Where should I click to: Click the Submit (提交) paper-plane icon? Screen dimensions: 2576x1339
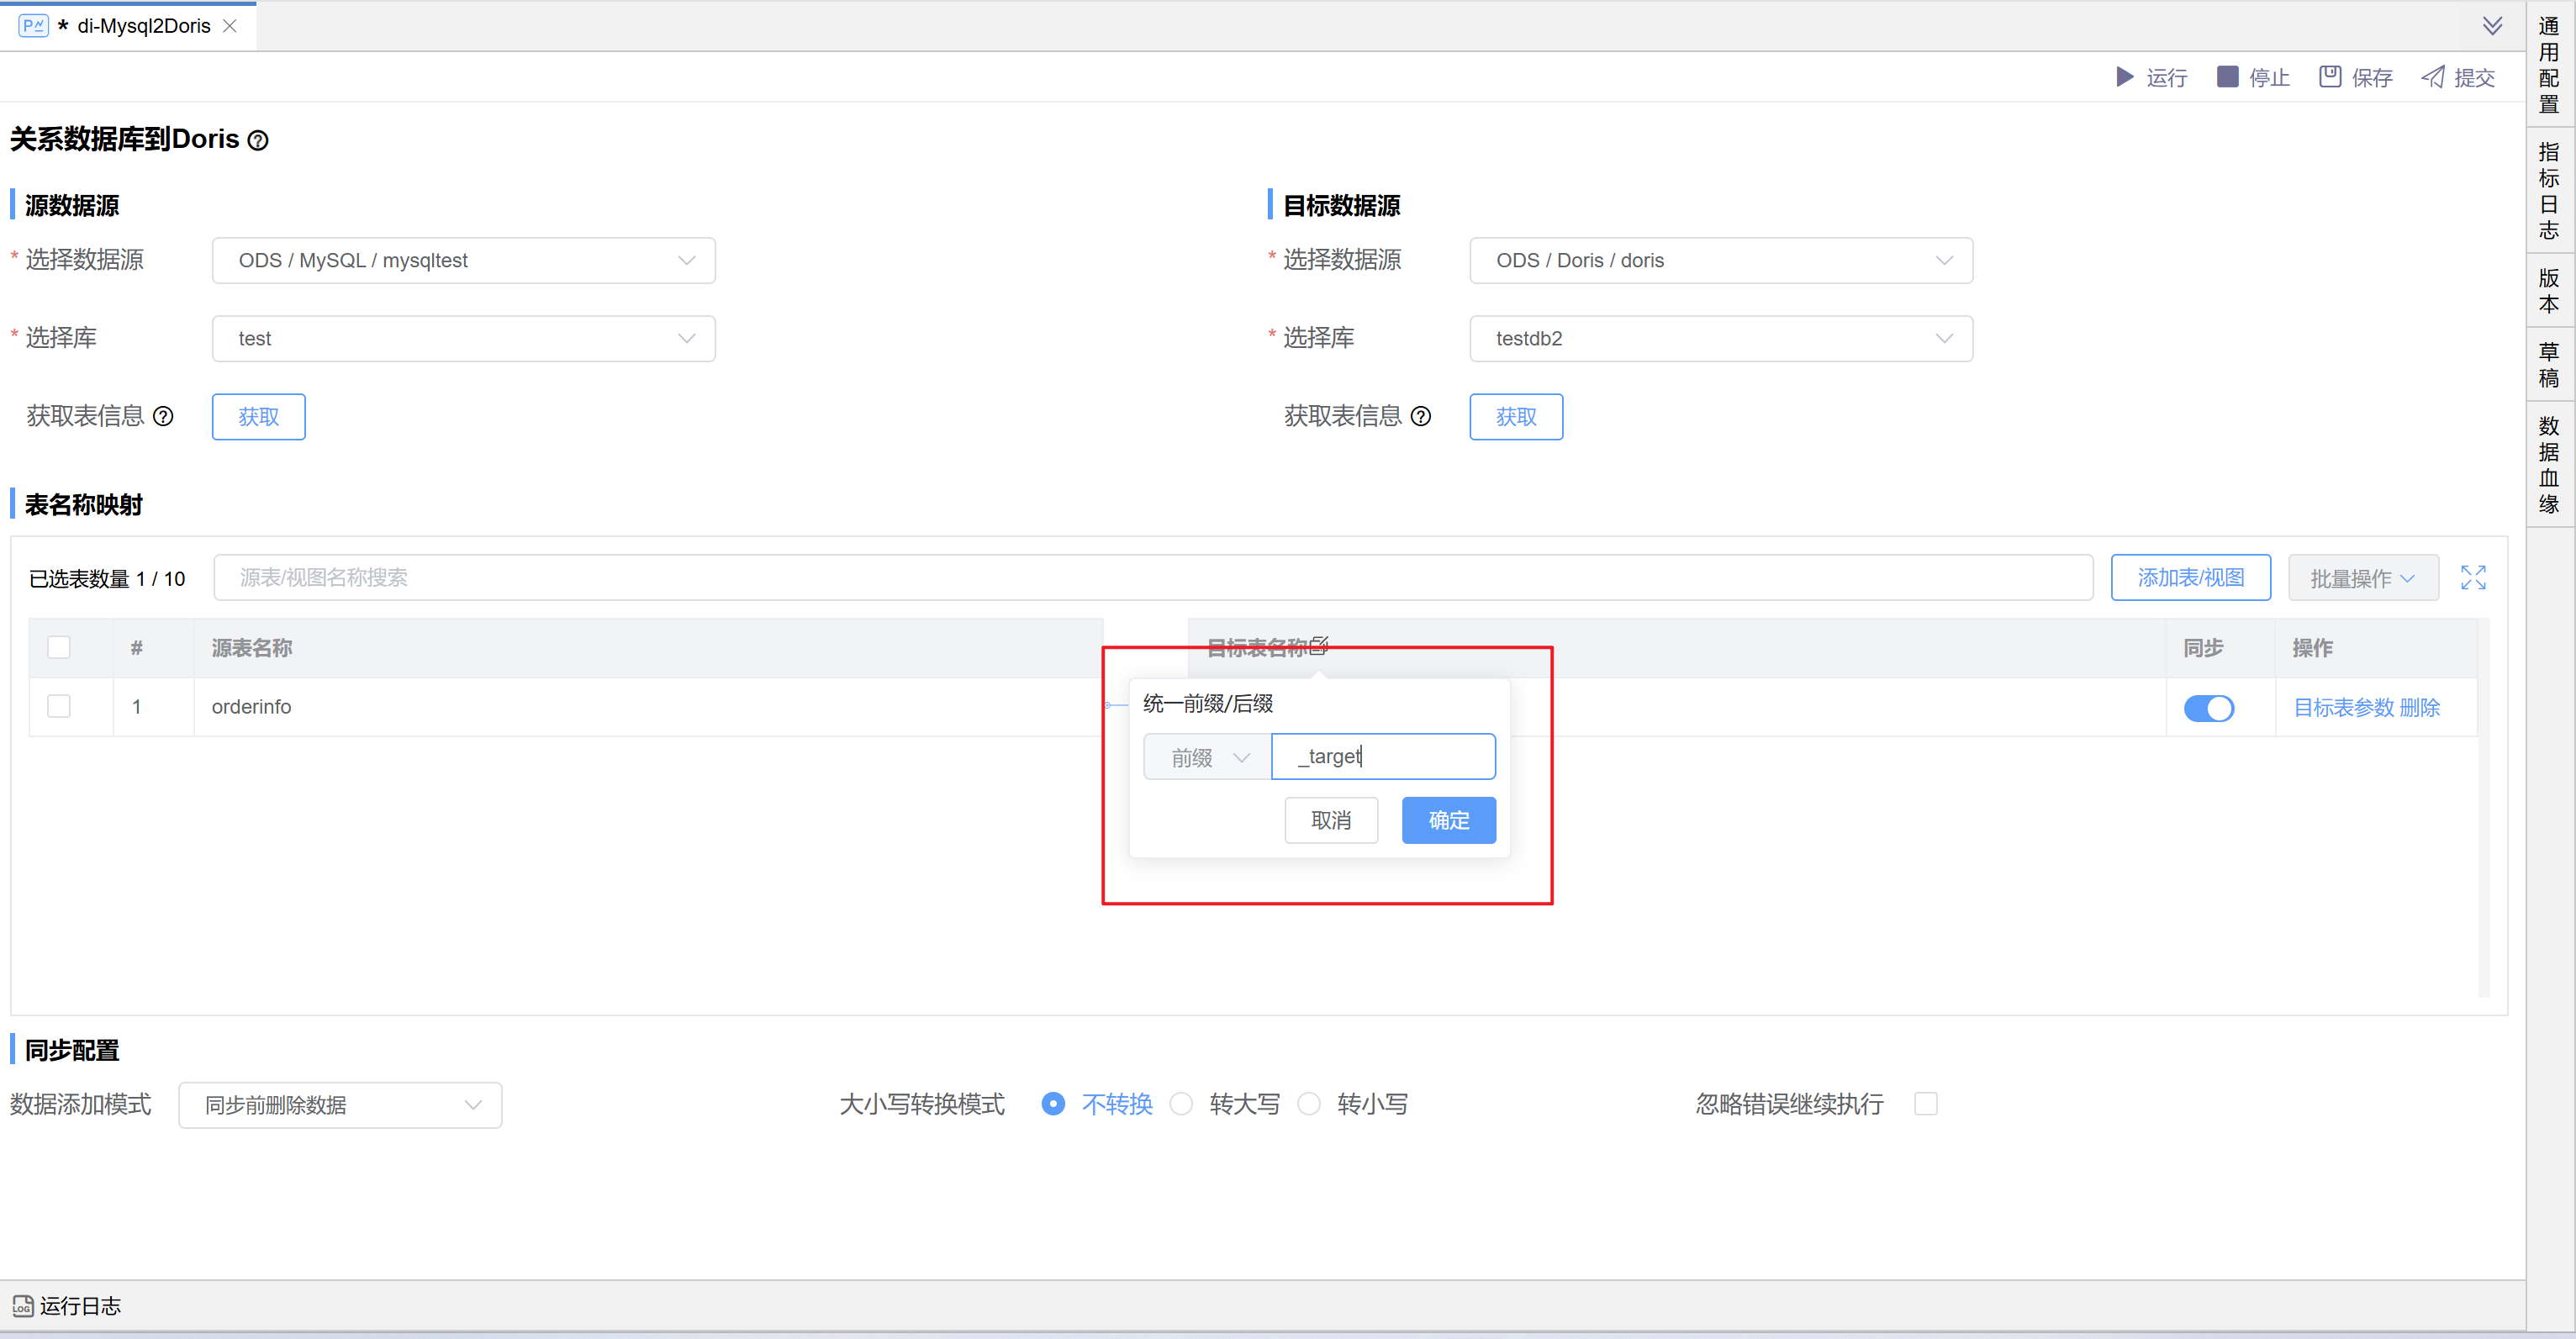(x=2433, y=77)
